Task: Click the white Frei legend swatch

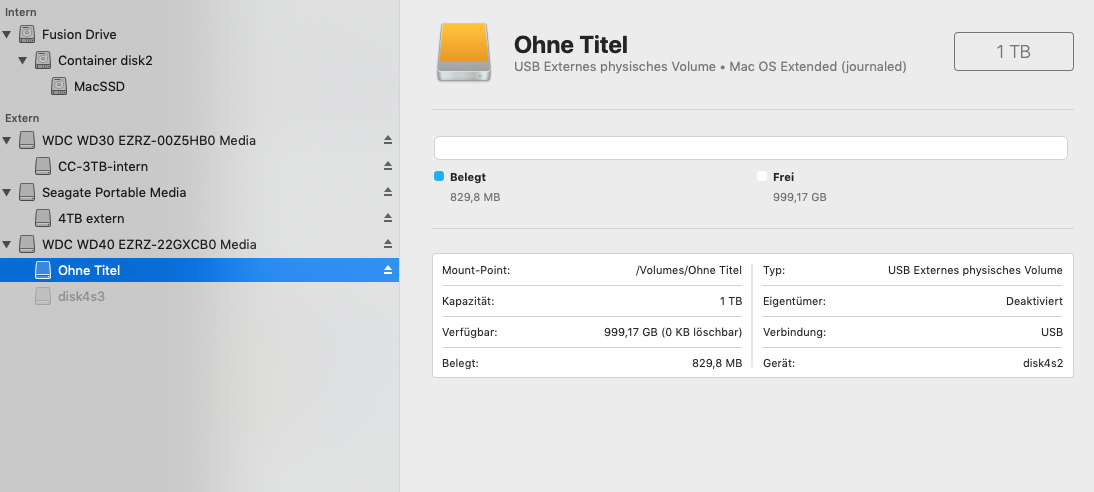Action: click(x=762, y=177)
